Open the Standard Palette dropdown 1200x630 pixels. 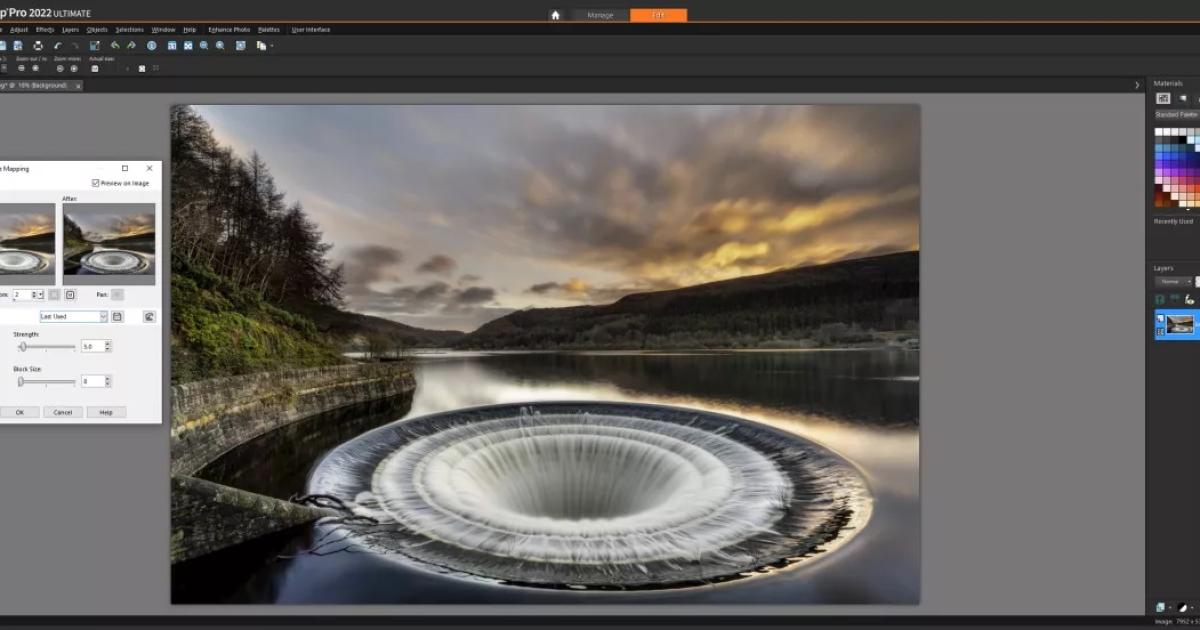pyautogui.click(x=1177, y=115)
